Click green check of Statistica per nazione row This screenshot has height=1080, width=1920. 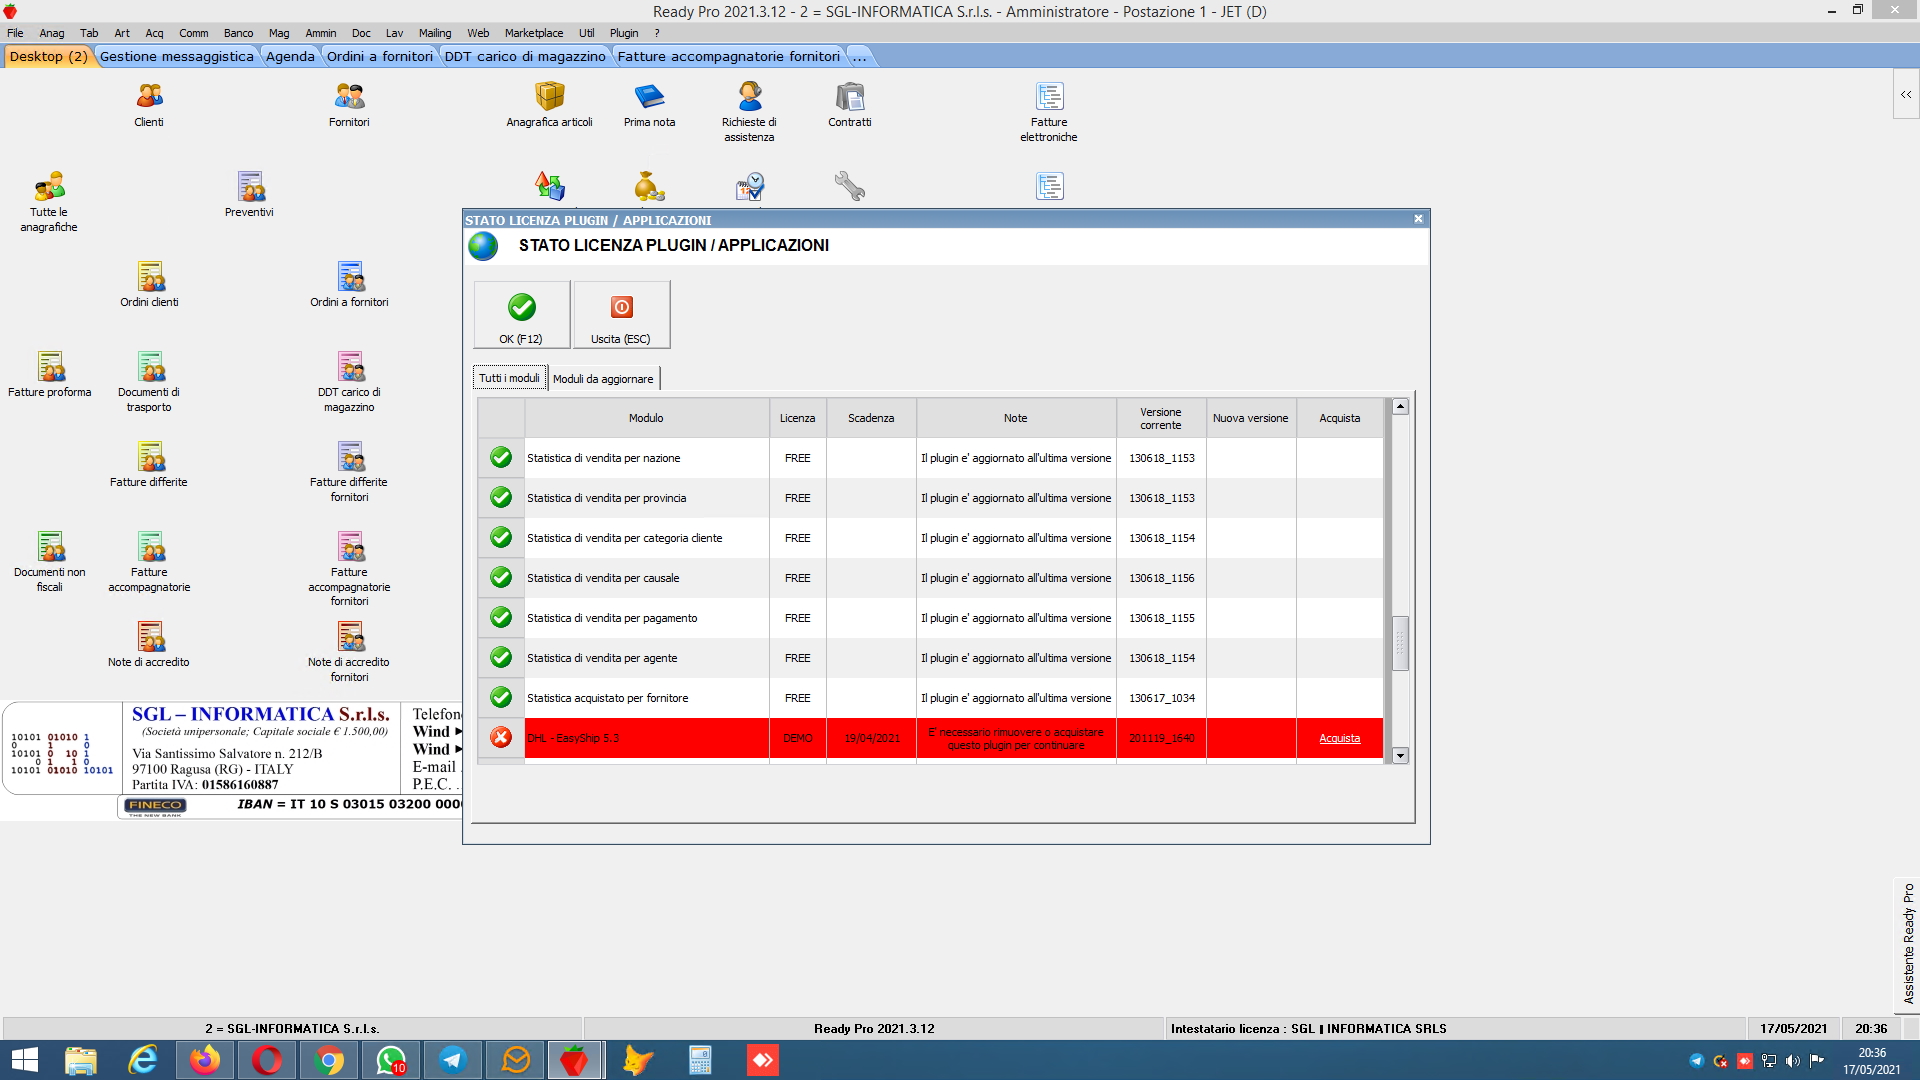[501, 458]
